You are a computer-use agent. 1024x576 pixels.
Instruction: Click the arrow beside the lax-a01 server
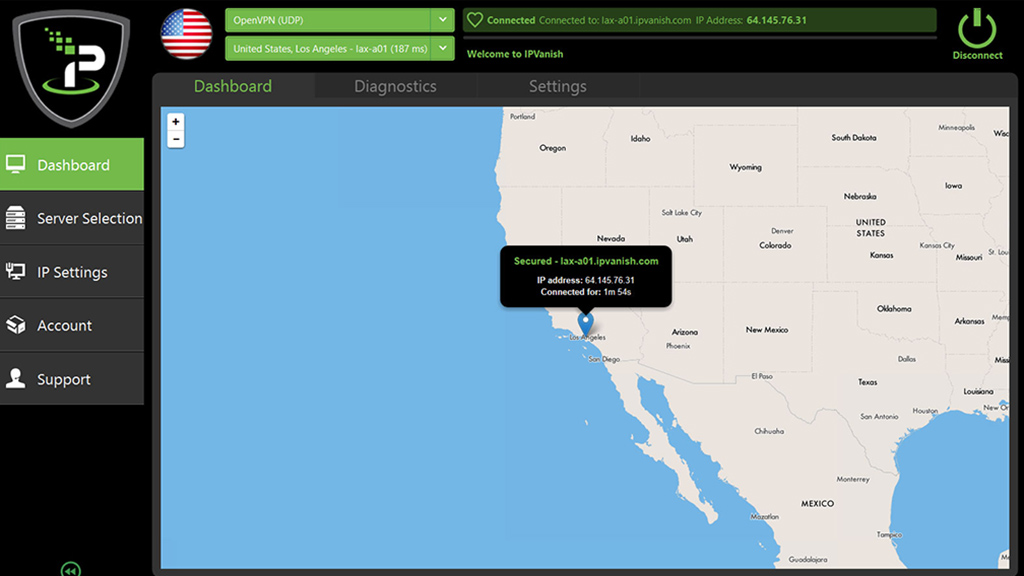click(443, 48)
